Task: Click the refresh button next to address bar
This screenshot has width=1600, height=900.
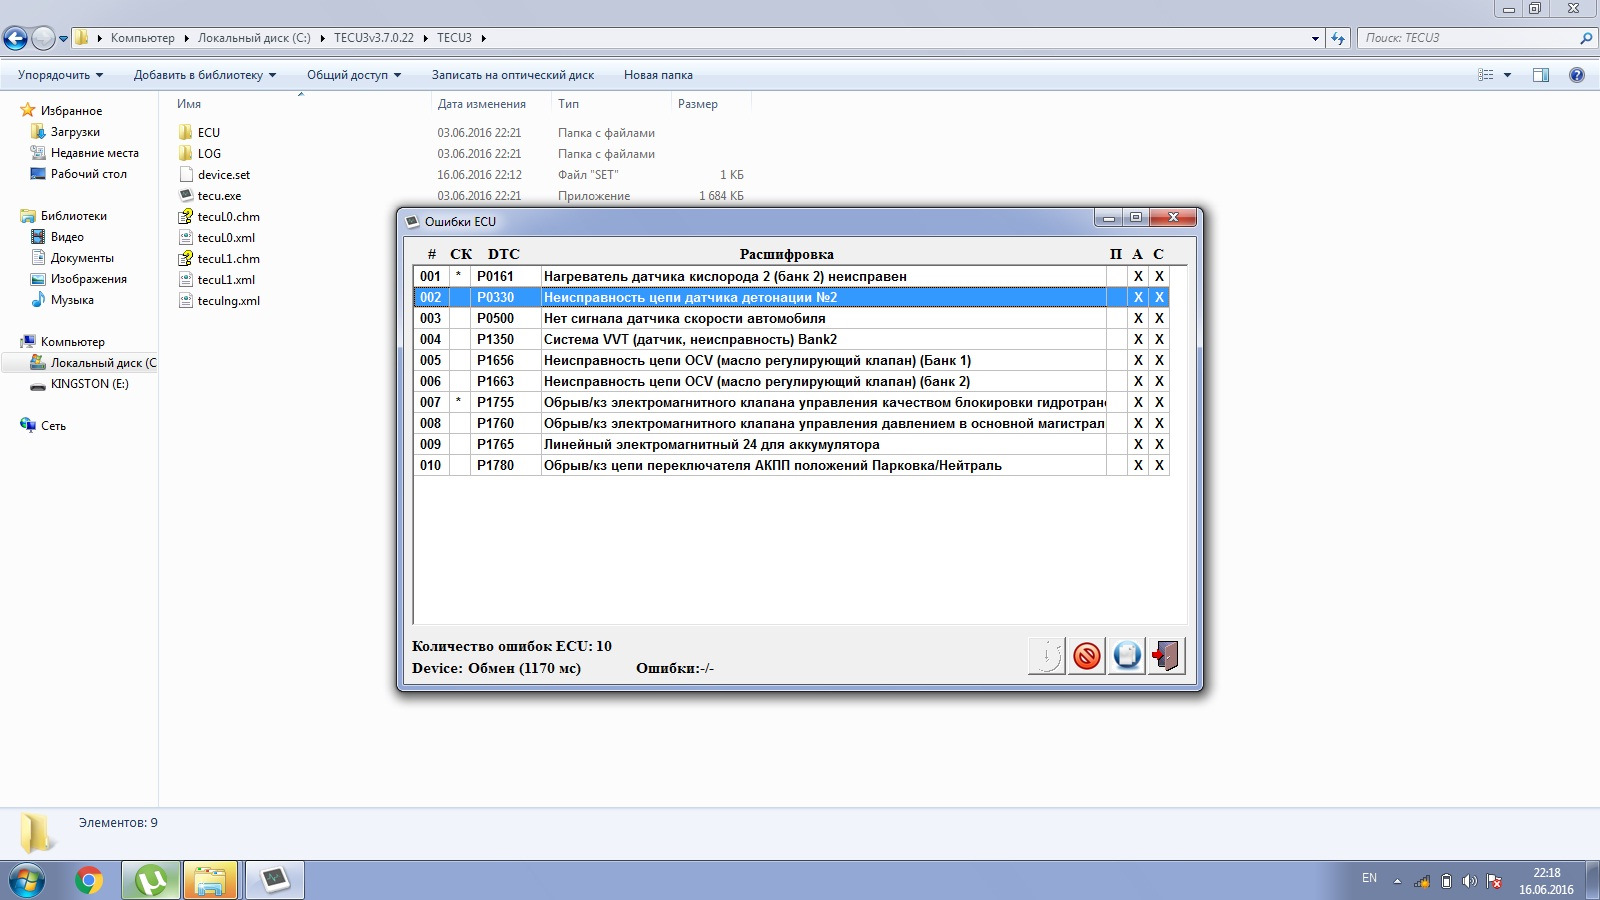Action: point(1338,38)
